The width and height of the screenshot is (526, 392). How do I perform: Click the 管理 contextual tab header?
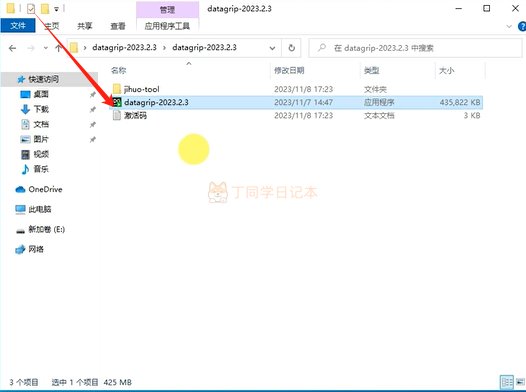[x=167, y=10]
